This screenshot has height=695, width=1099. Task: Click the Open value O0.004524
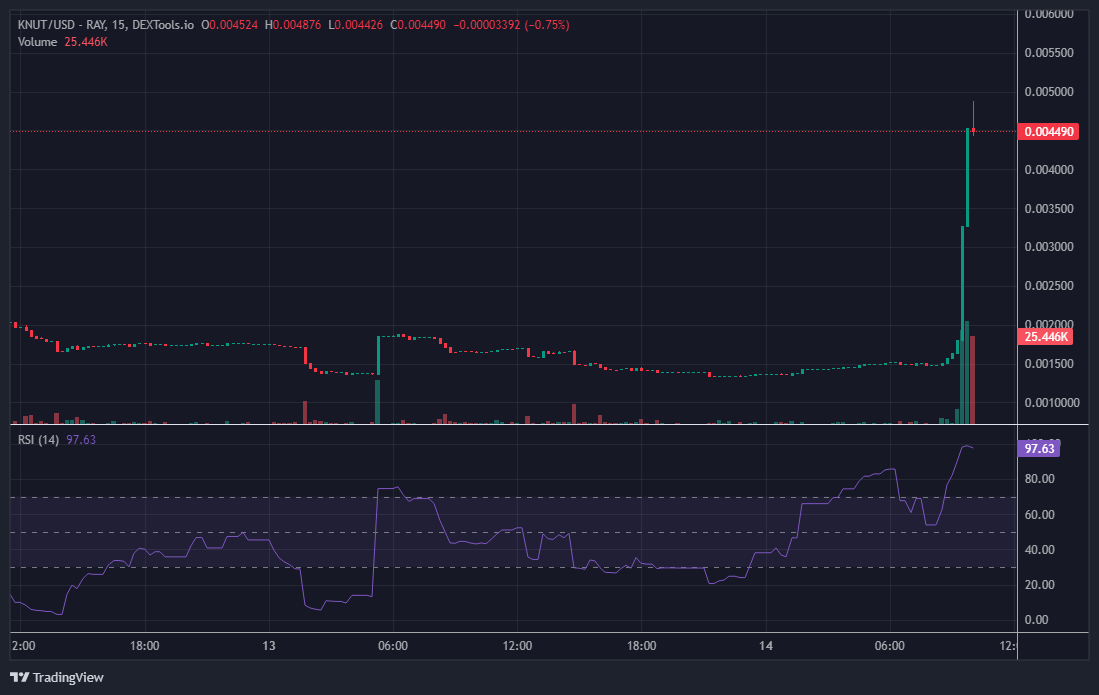(229, 25)
